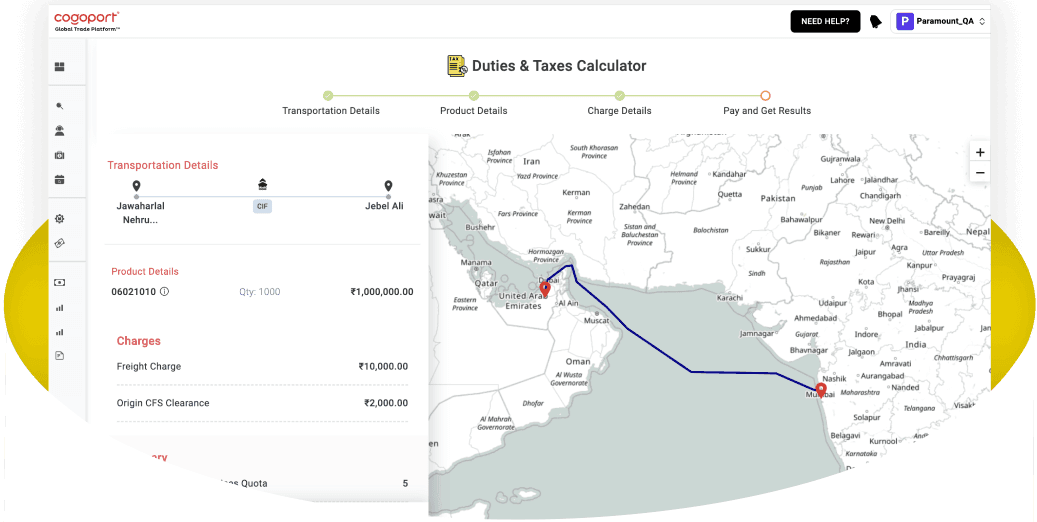Click the ship icon above CIF

[262, 185]
